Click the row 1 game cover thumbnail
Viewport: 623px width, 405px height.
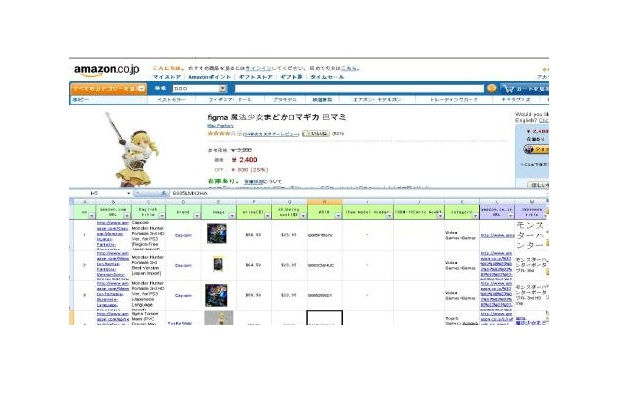[x=217, y=234]
